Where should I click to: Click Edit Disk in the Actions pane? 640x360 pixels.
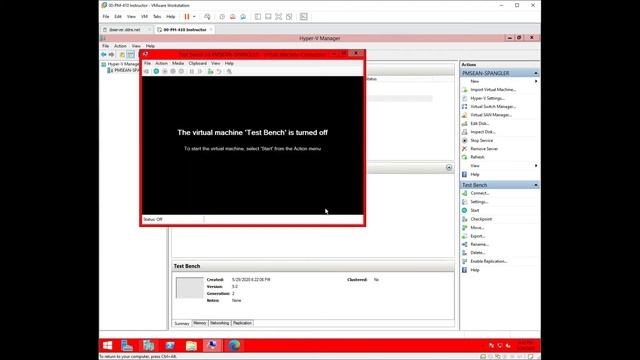pos(479,124)
